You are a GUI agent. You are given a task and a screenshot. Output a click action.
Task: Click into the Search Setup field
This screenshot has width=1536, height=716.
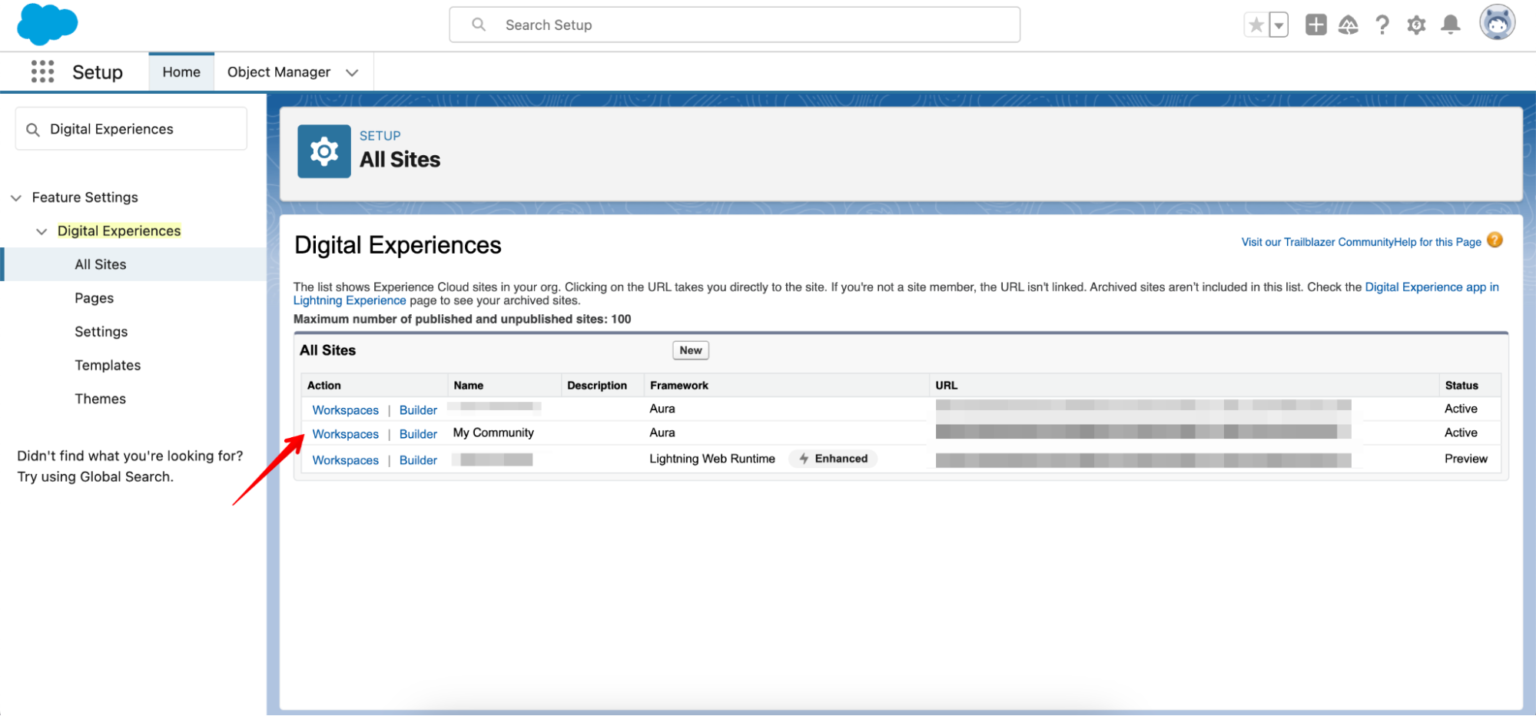(x=734, y=25)
